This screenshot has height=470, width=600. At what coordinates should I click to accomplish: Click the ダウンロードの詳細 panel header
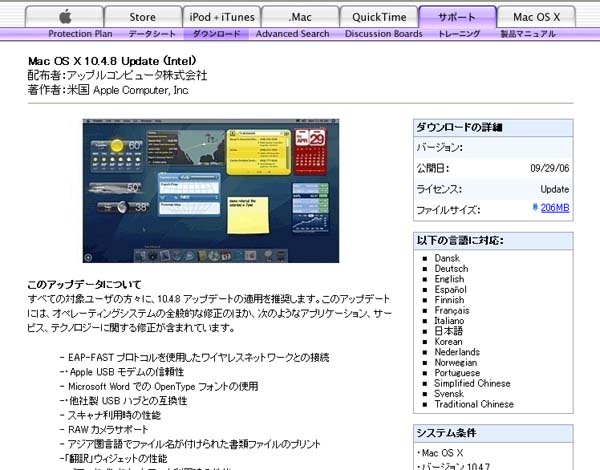[493, 127]
